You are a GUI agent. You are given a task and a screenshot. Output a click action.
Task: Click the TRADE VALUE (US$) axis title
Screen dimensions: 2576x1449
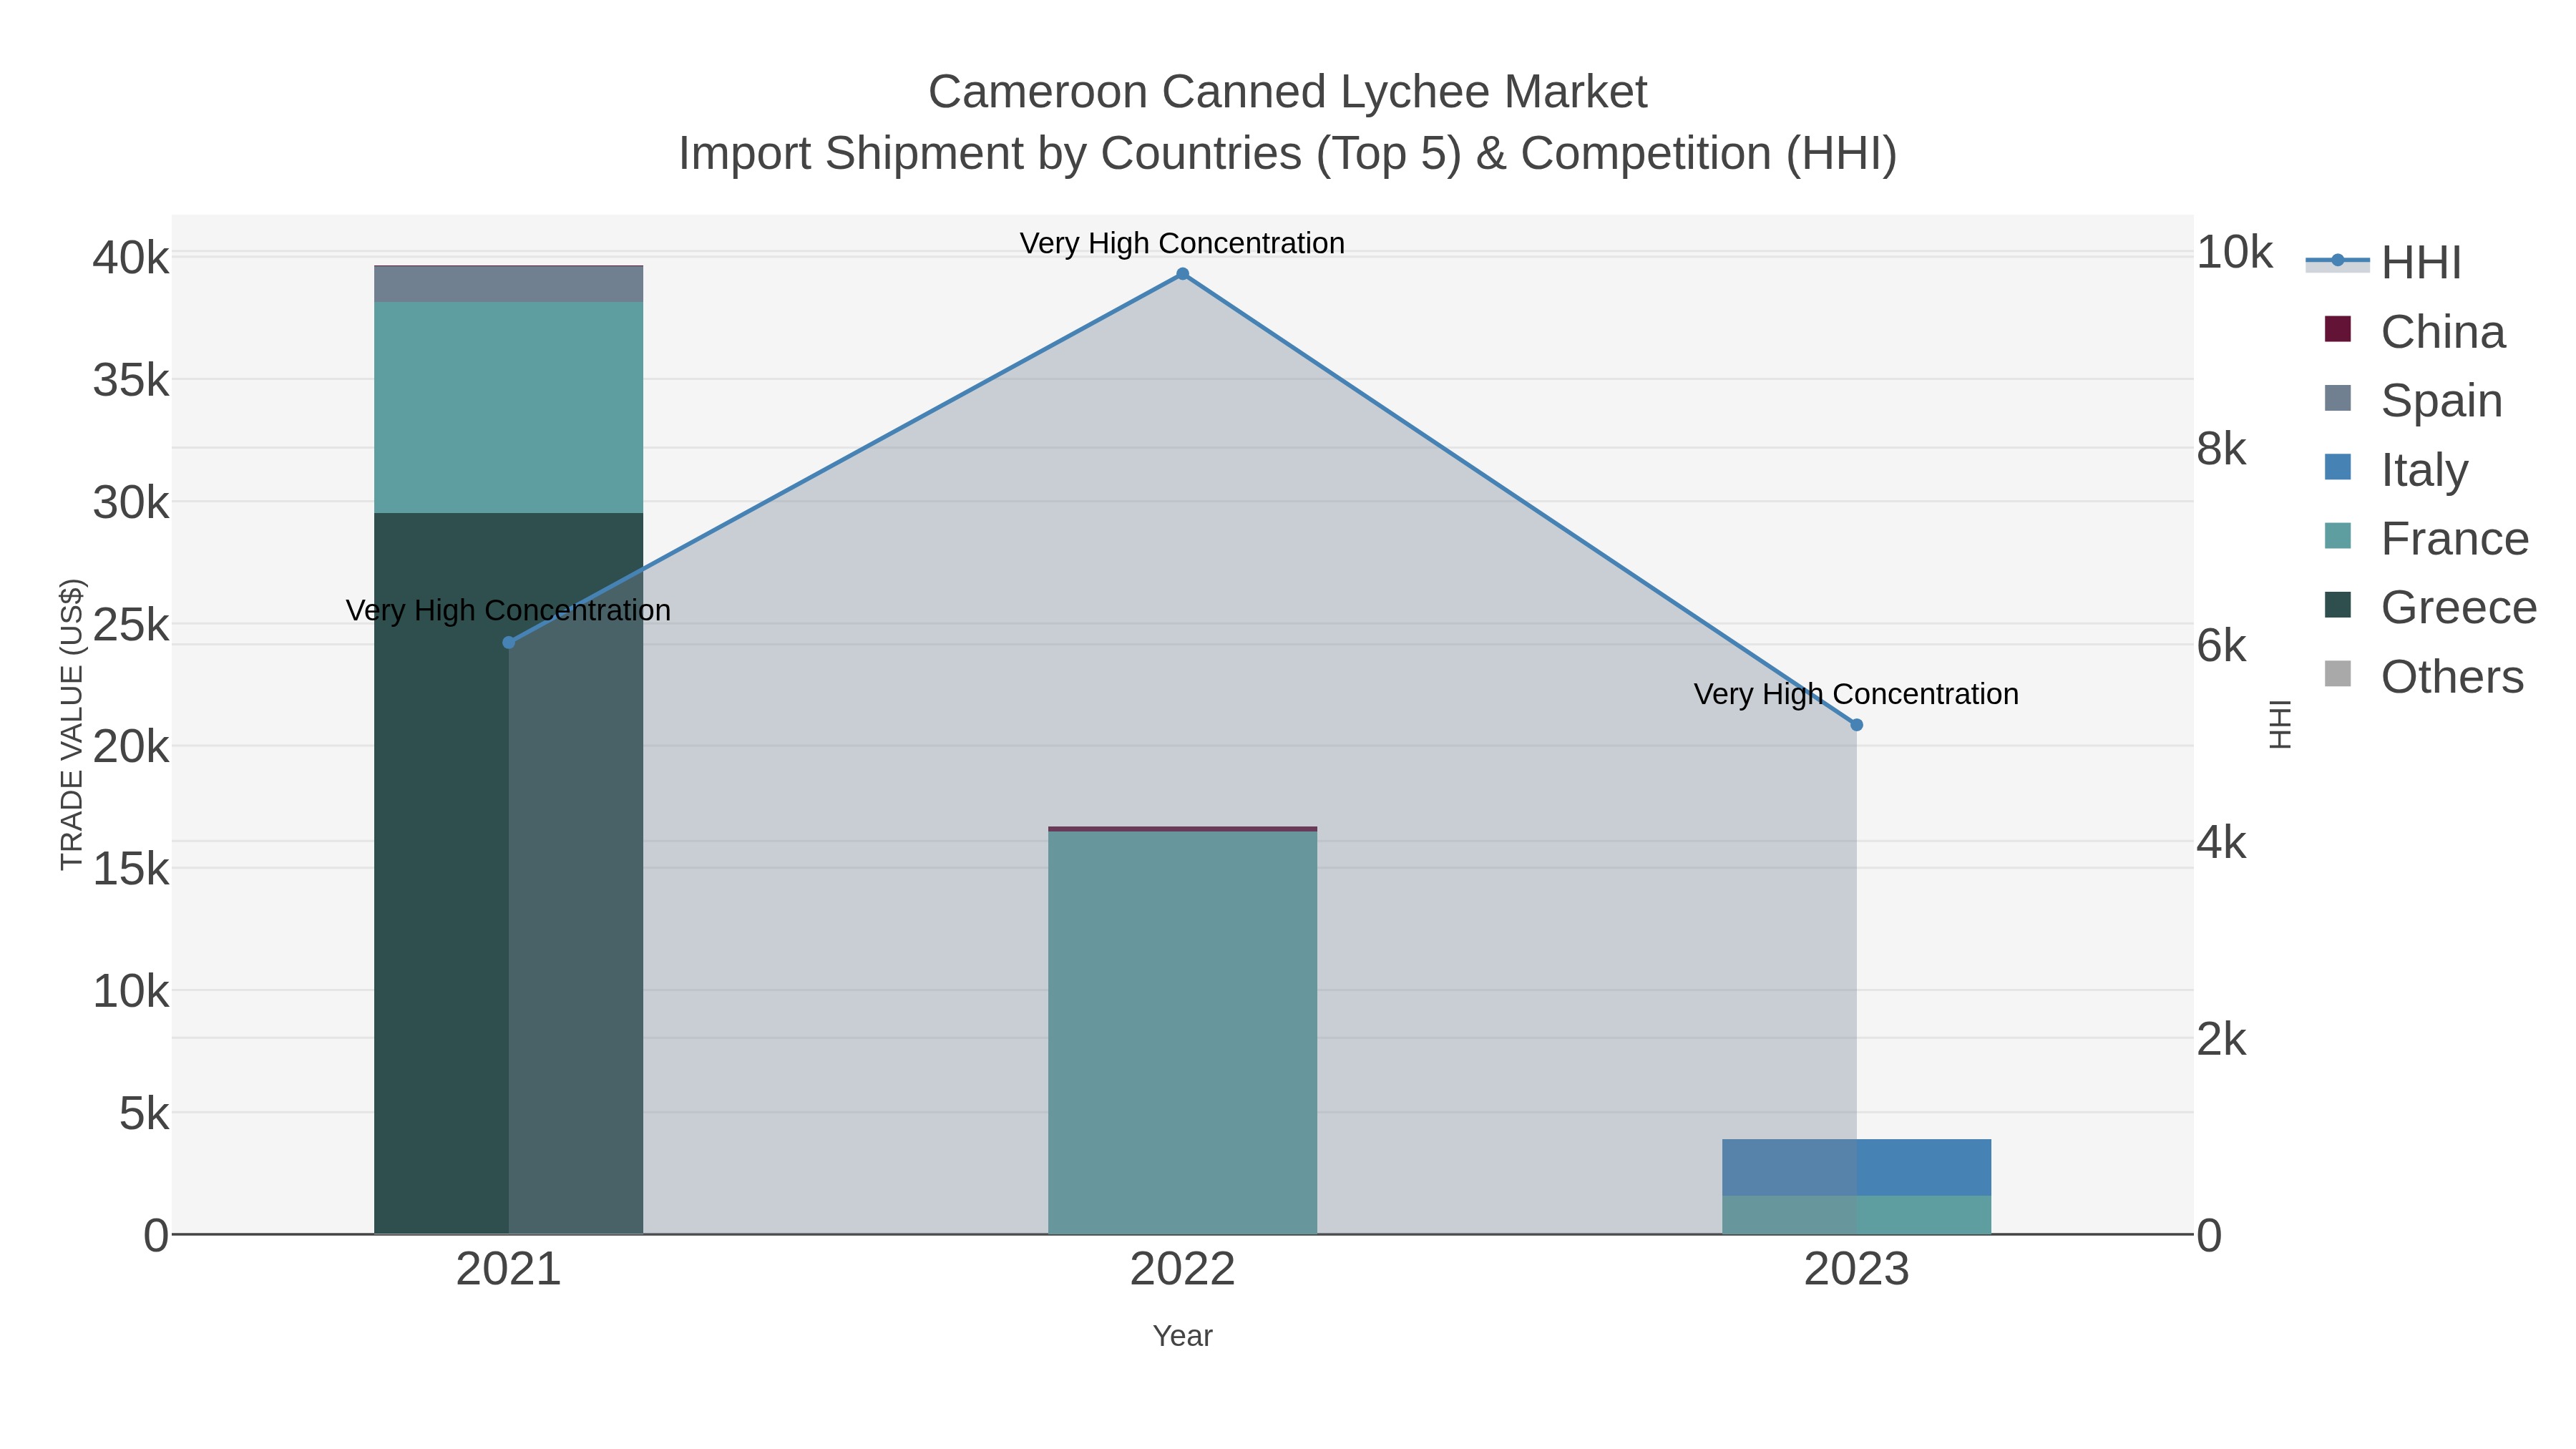click(x=72, y=724)
